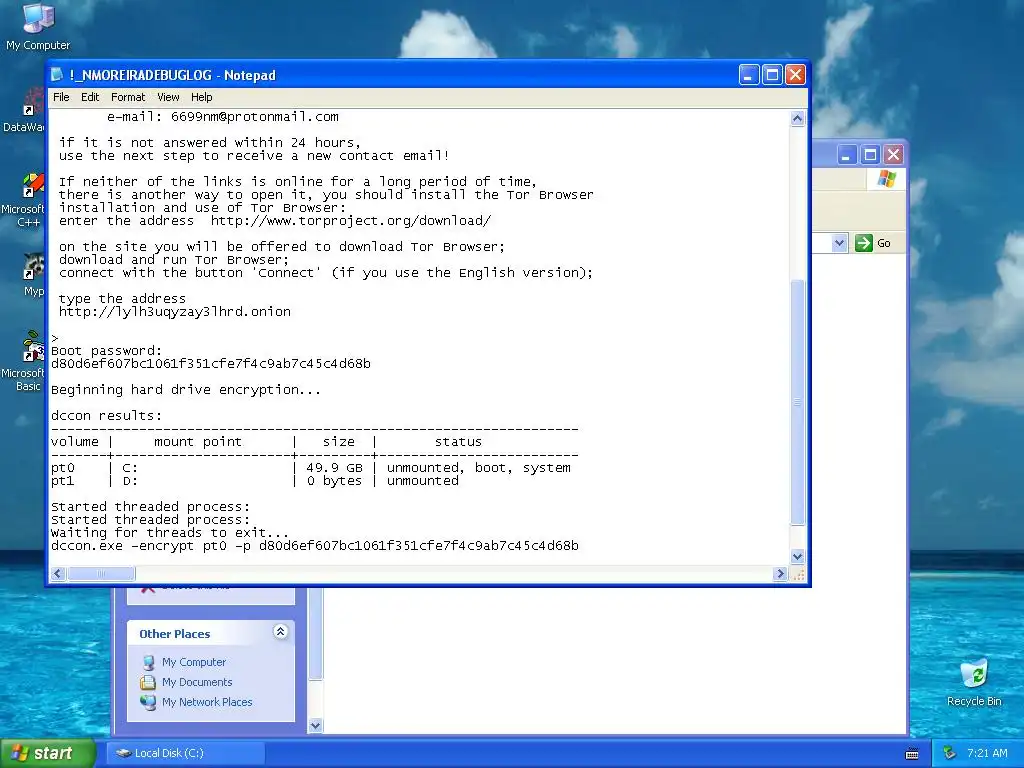Click the keyboard tray icon on the taskbar
The width and height of the screenshot is (1024, 768).
click(x=912, y=754)
